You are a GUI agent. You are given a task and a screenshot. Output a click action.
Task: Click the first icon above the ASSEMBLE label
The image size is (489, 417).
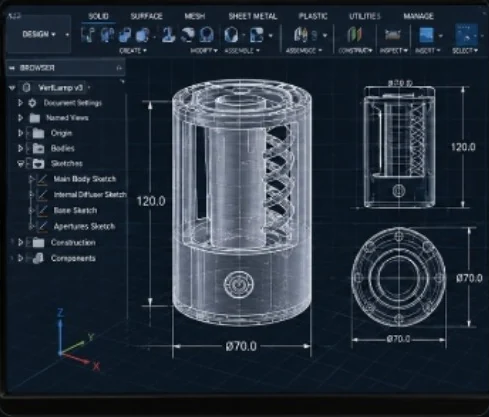231,35
